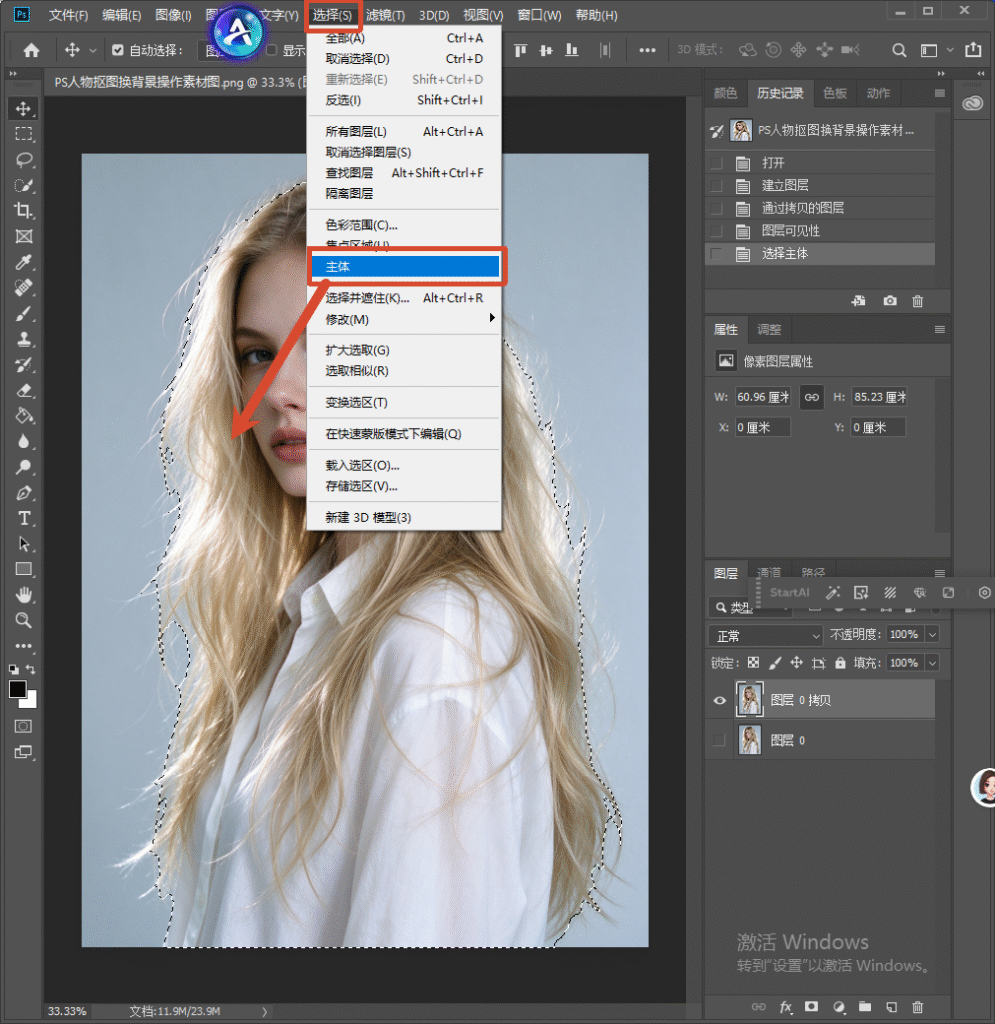Open the History panel options menu
The width and height of the screenshot is (995, 1024).
(x=940, y=93)
